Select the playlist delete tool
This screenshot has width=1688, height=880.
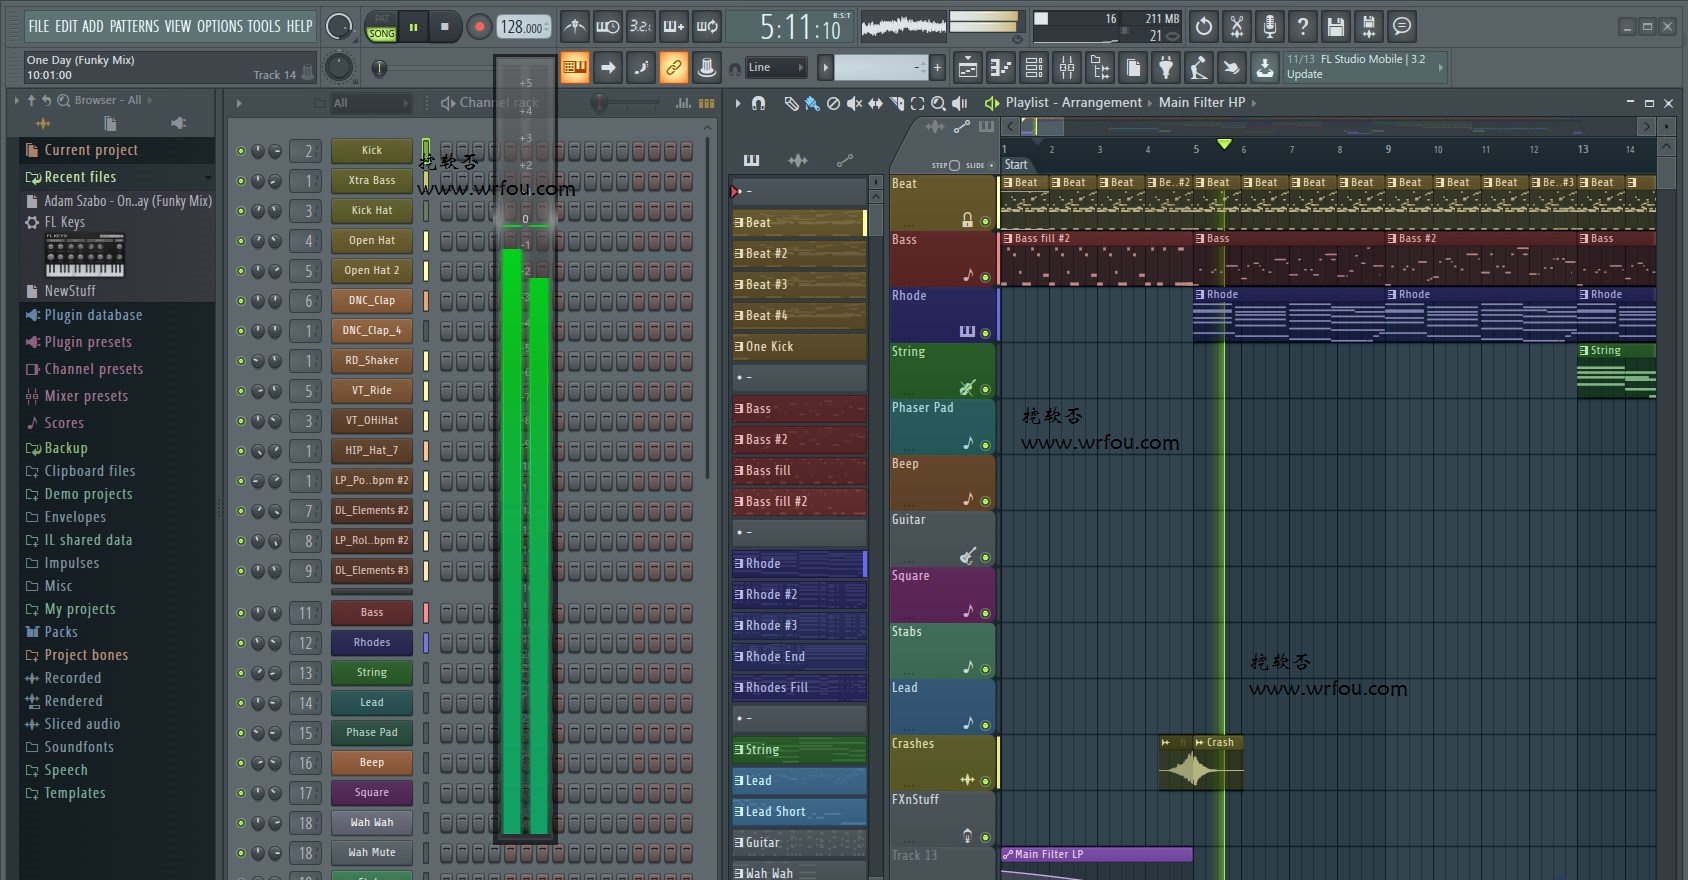pyautogui.click(x=833, y=103)
